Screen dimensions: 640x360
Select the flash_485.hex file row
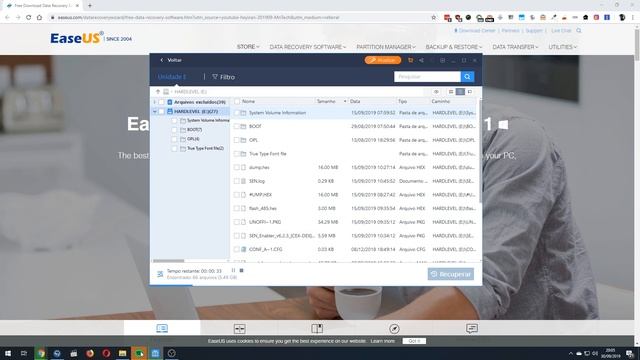(x=354, y=209)
